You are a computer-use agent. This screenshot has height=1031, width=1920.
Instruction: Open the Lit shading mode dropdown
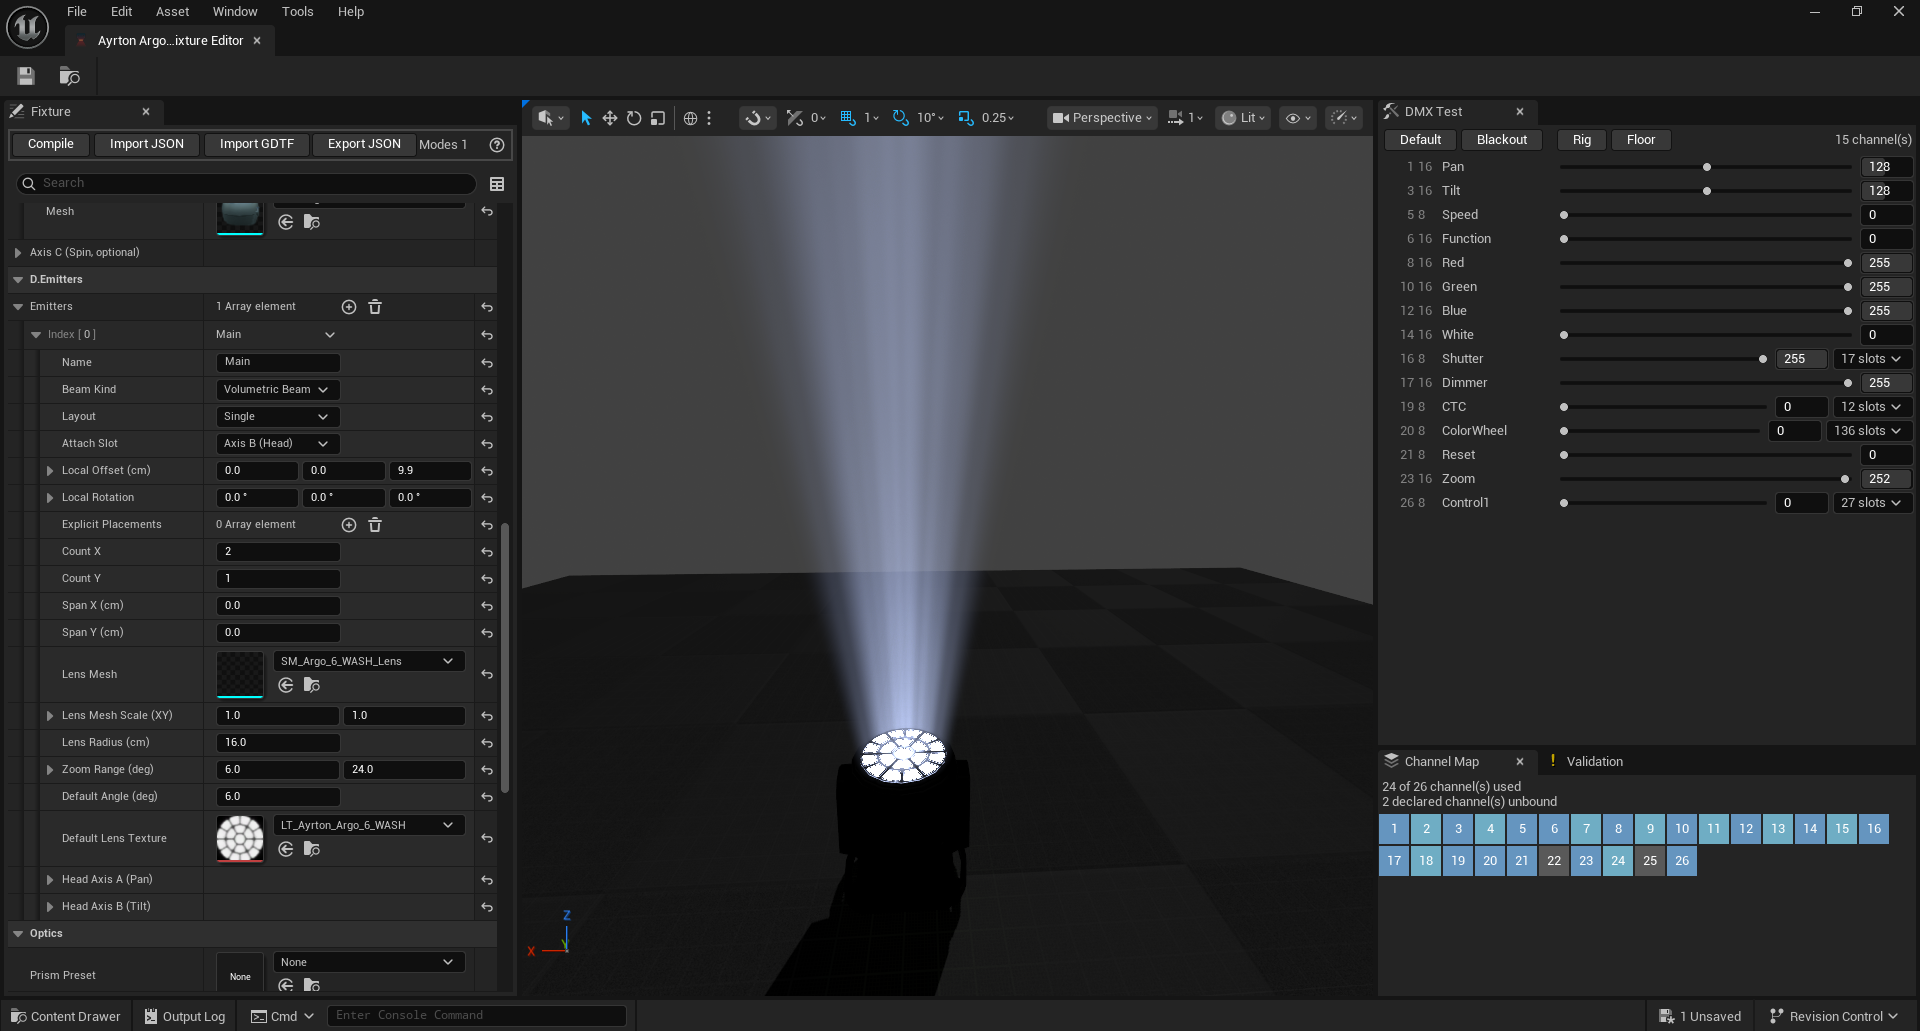tap(1243, 118)
